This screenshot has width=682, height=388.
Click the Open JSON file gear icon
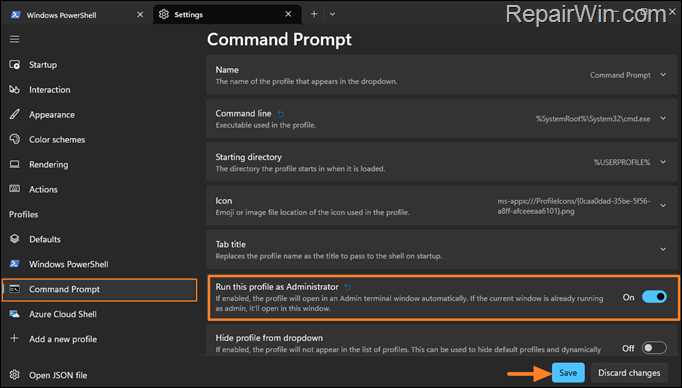[x=14, y=375]
